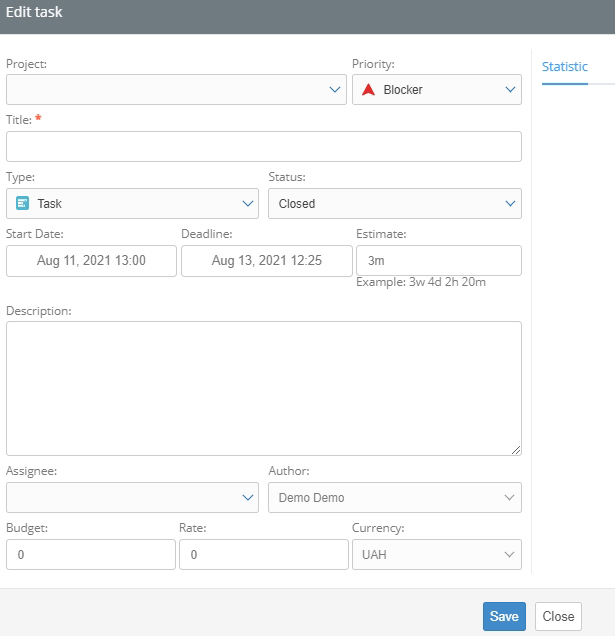Click the blue Task type icon
This screenshot has width=615, height=636.
pyautogui.click(x=22, y=203)
